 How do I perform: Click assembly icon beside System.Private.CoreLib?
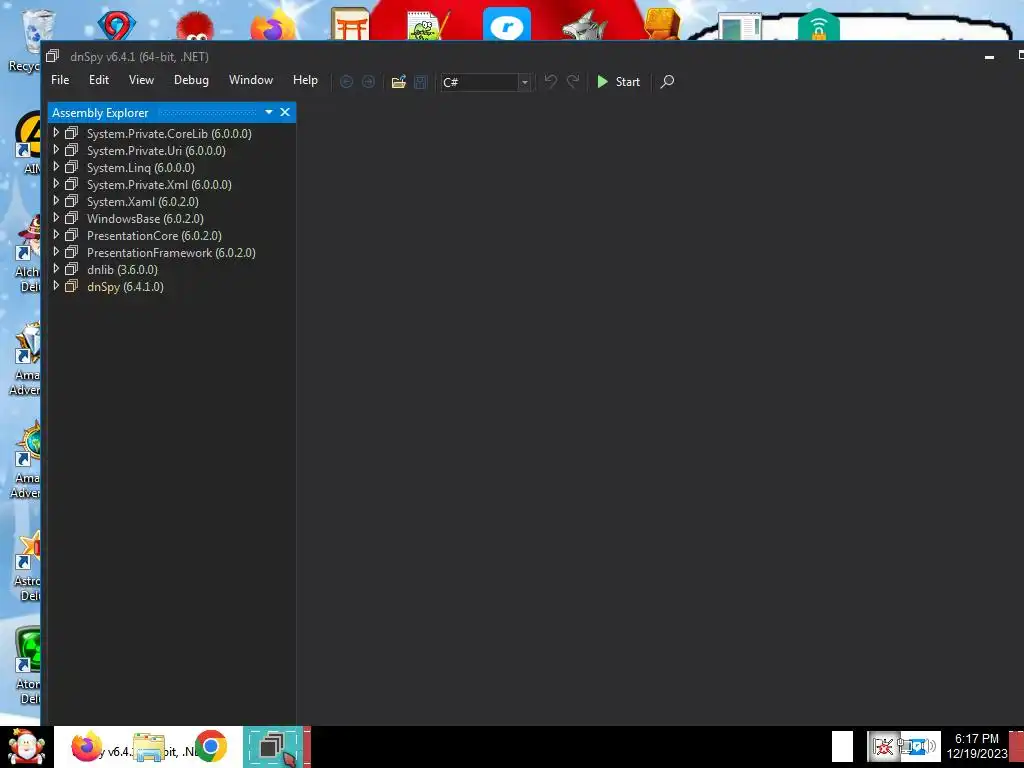[72, 133]
